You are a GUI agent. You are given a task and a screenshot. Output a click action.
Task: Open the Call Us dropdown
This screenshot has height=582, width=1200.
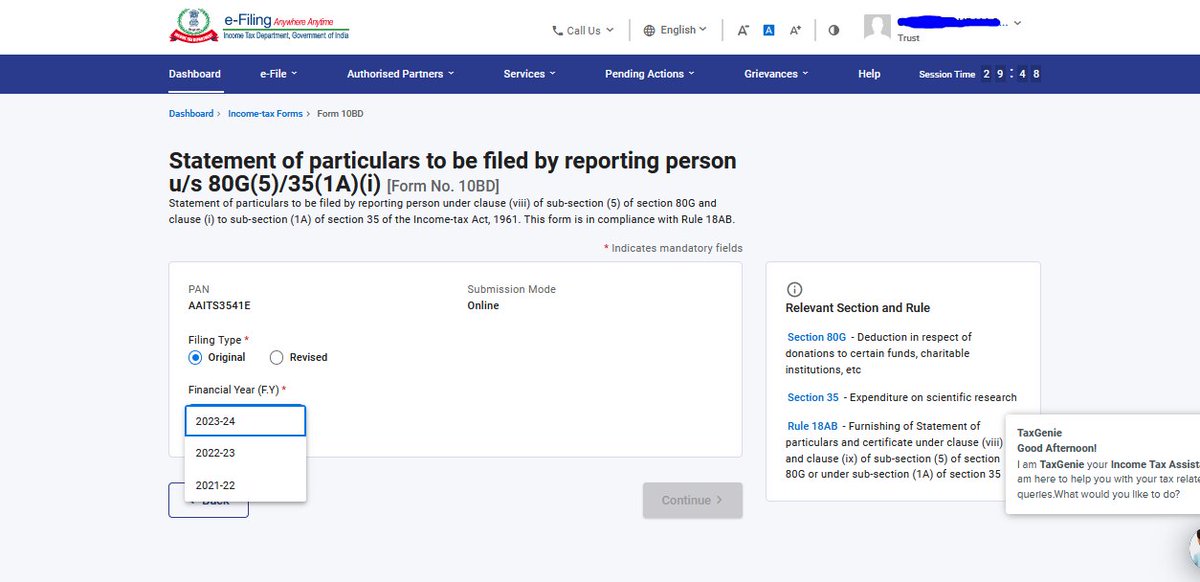pos(583,30)
